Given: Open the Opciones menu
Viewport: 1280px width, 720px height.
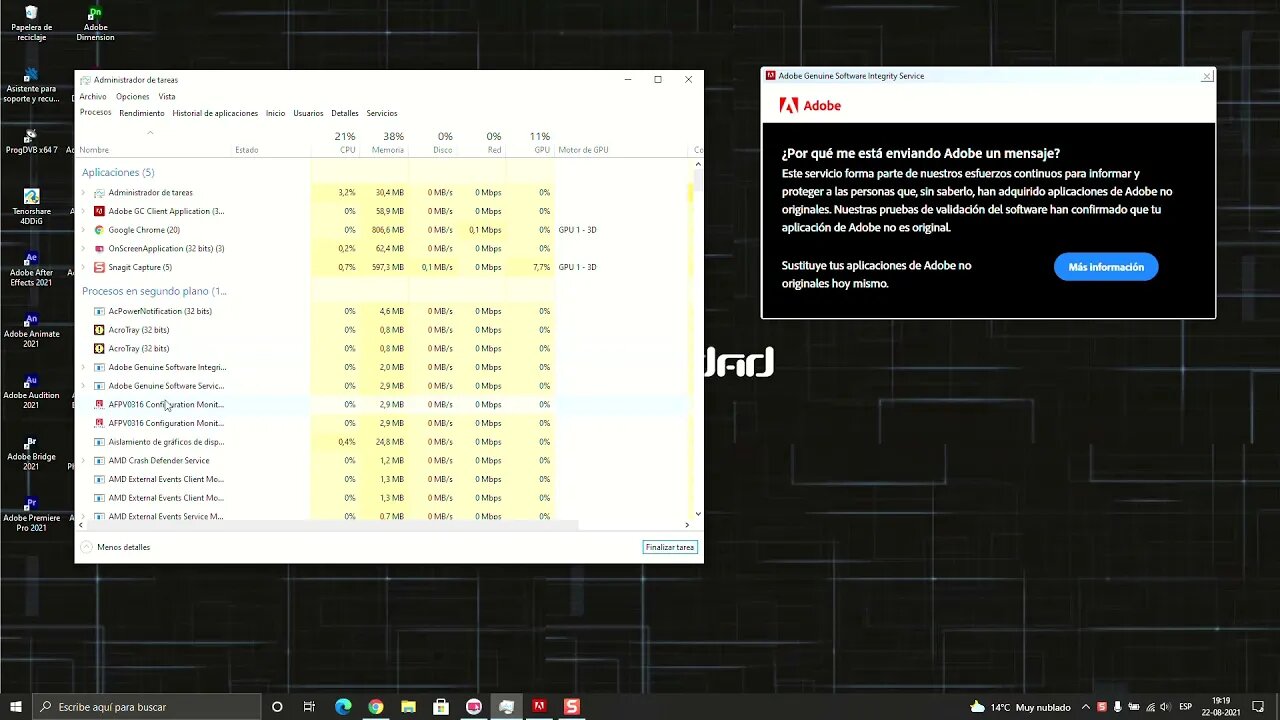Looking at the screenshot, I should pyautogui.click(x=132, y=97).
